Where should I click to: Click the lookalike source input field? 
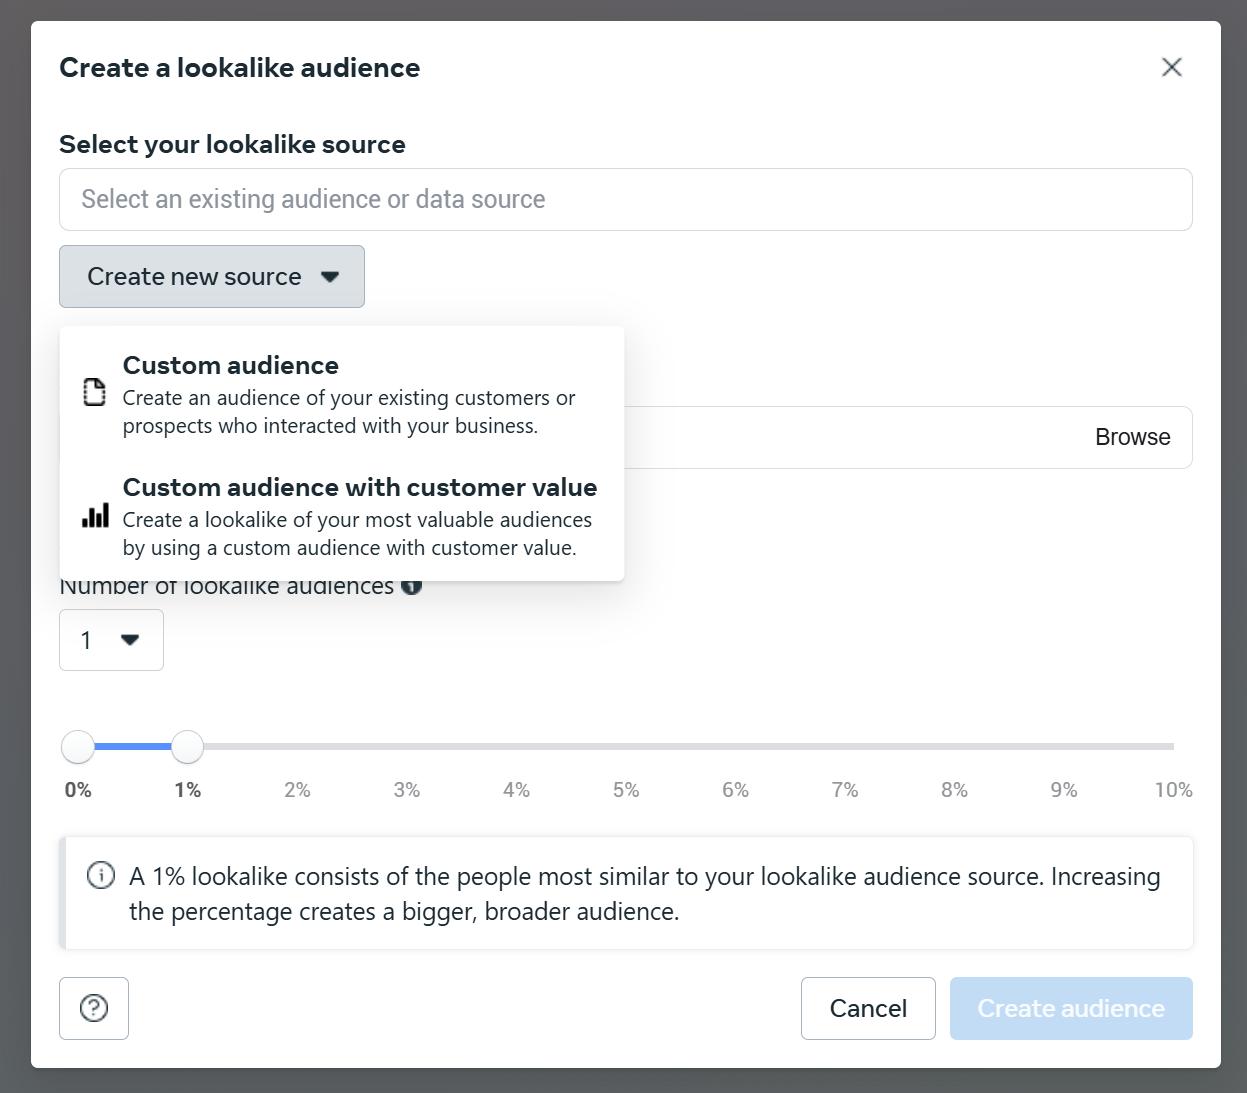pos(626,199)
